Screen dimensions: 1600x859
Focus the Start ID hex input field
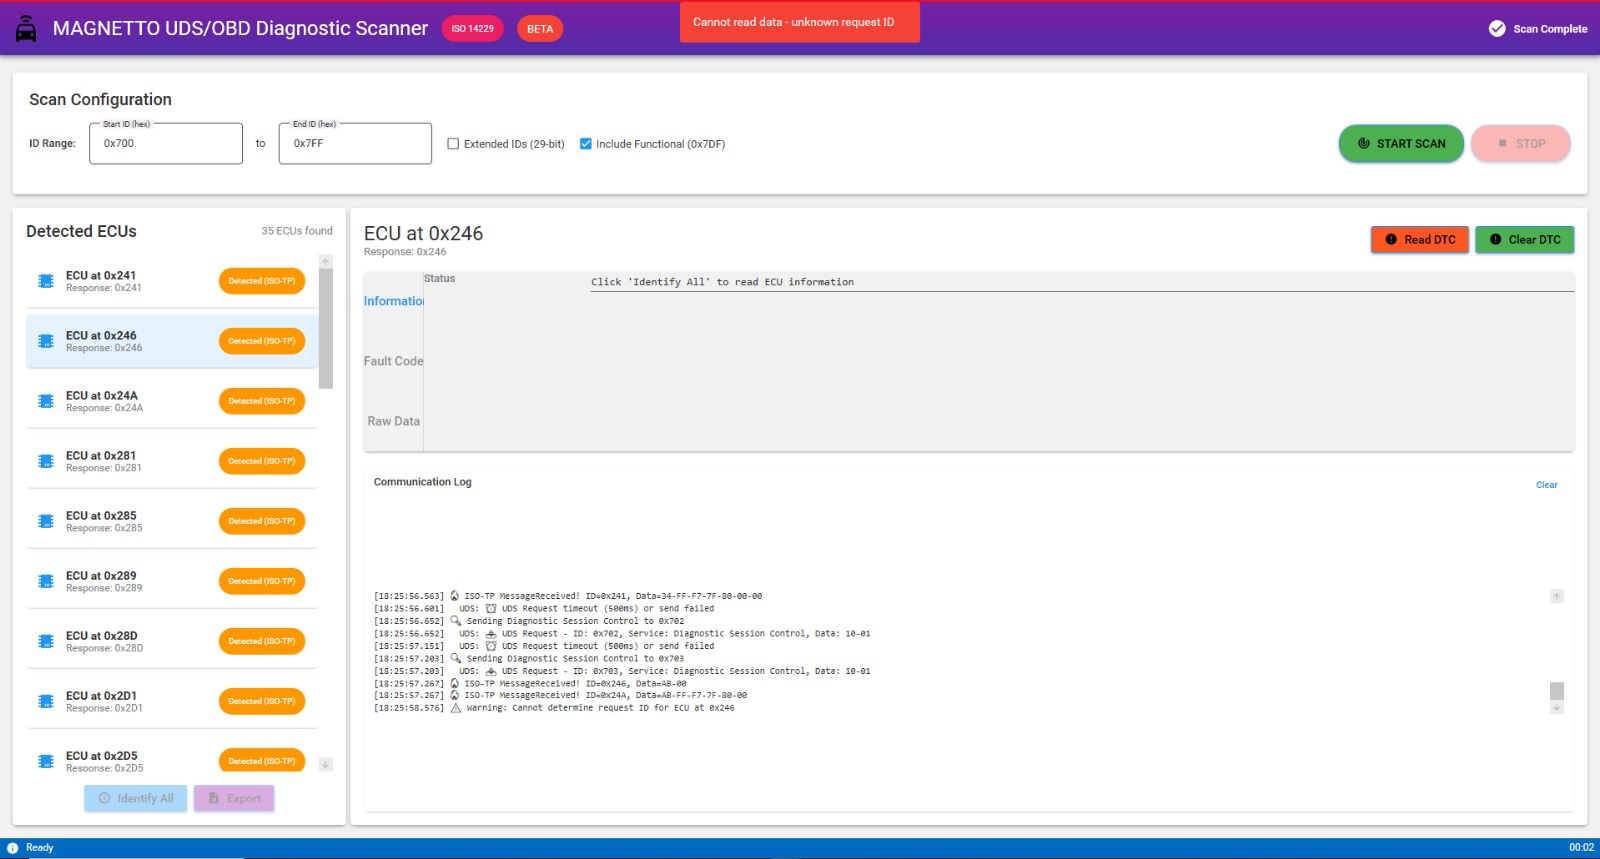[166, 144]
